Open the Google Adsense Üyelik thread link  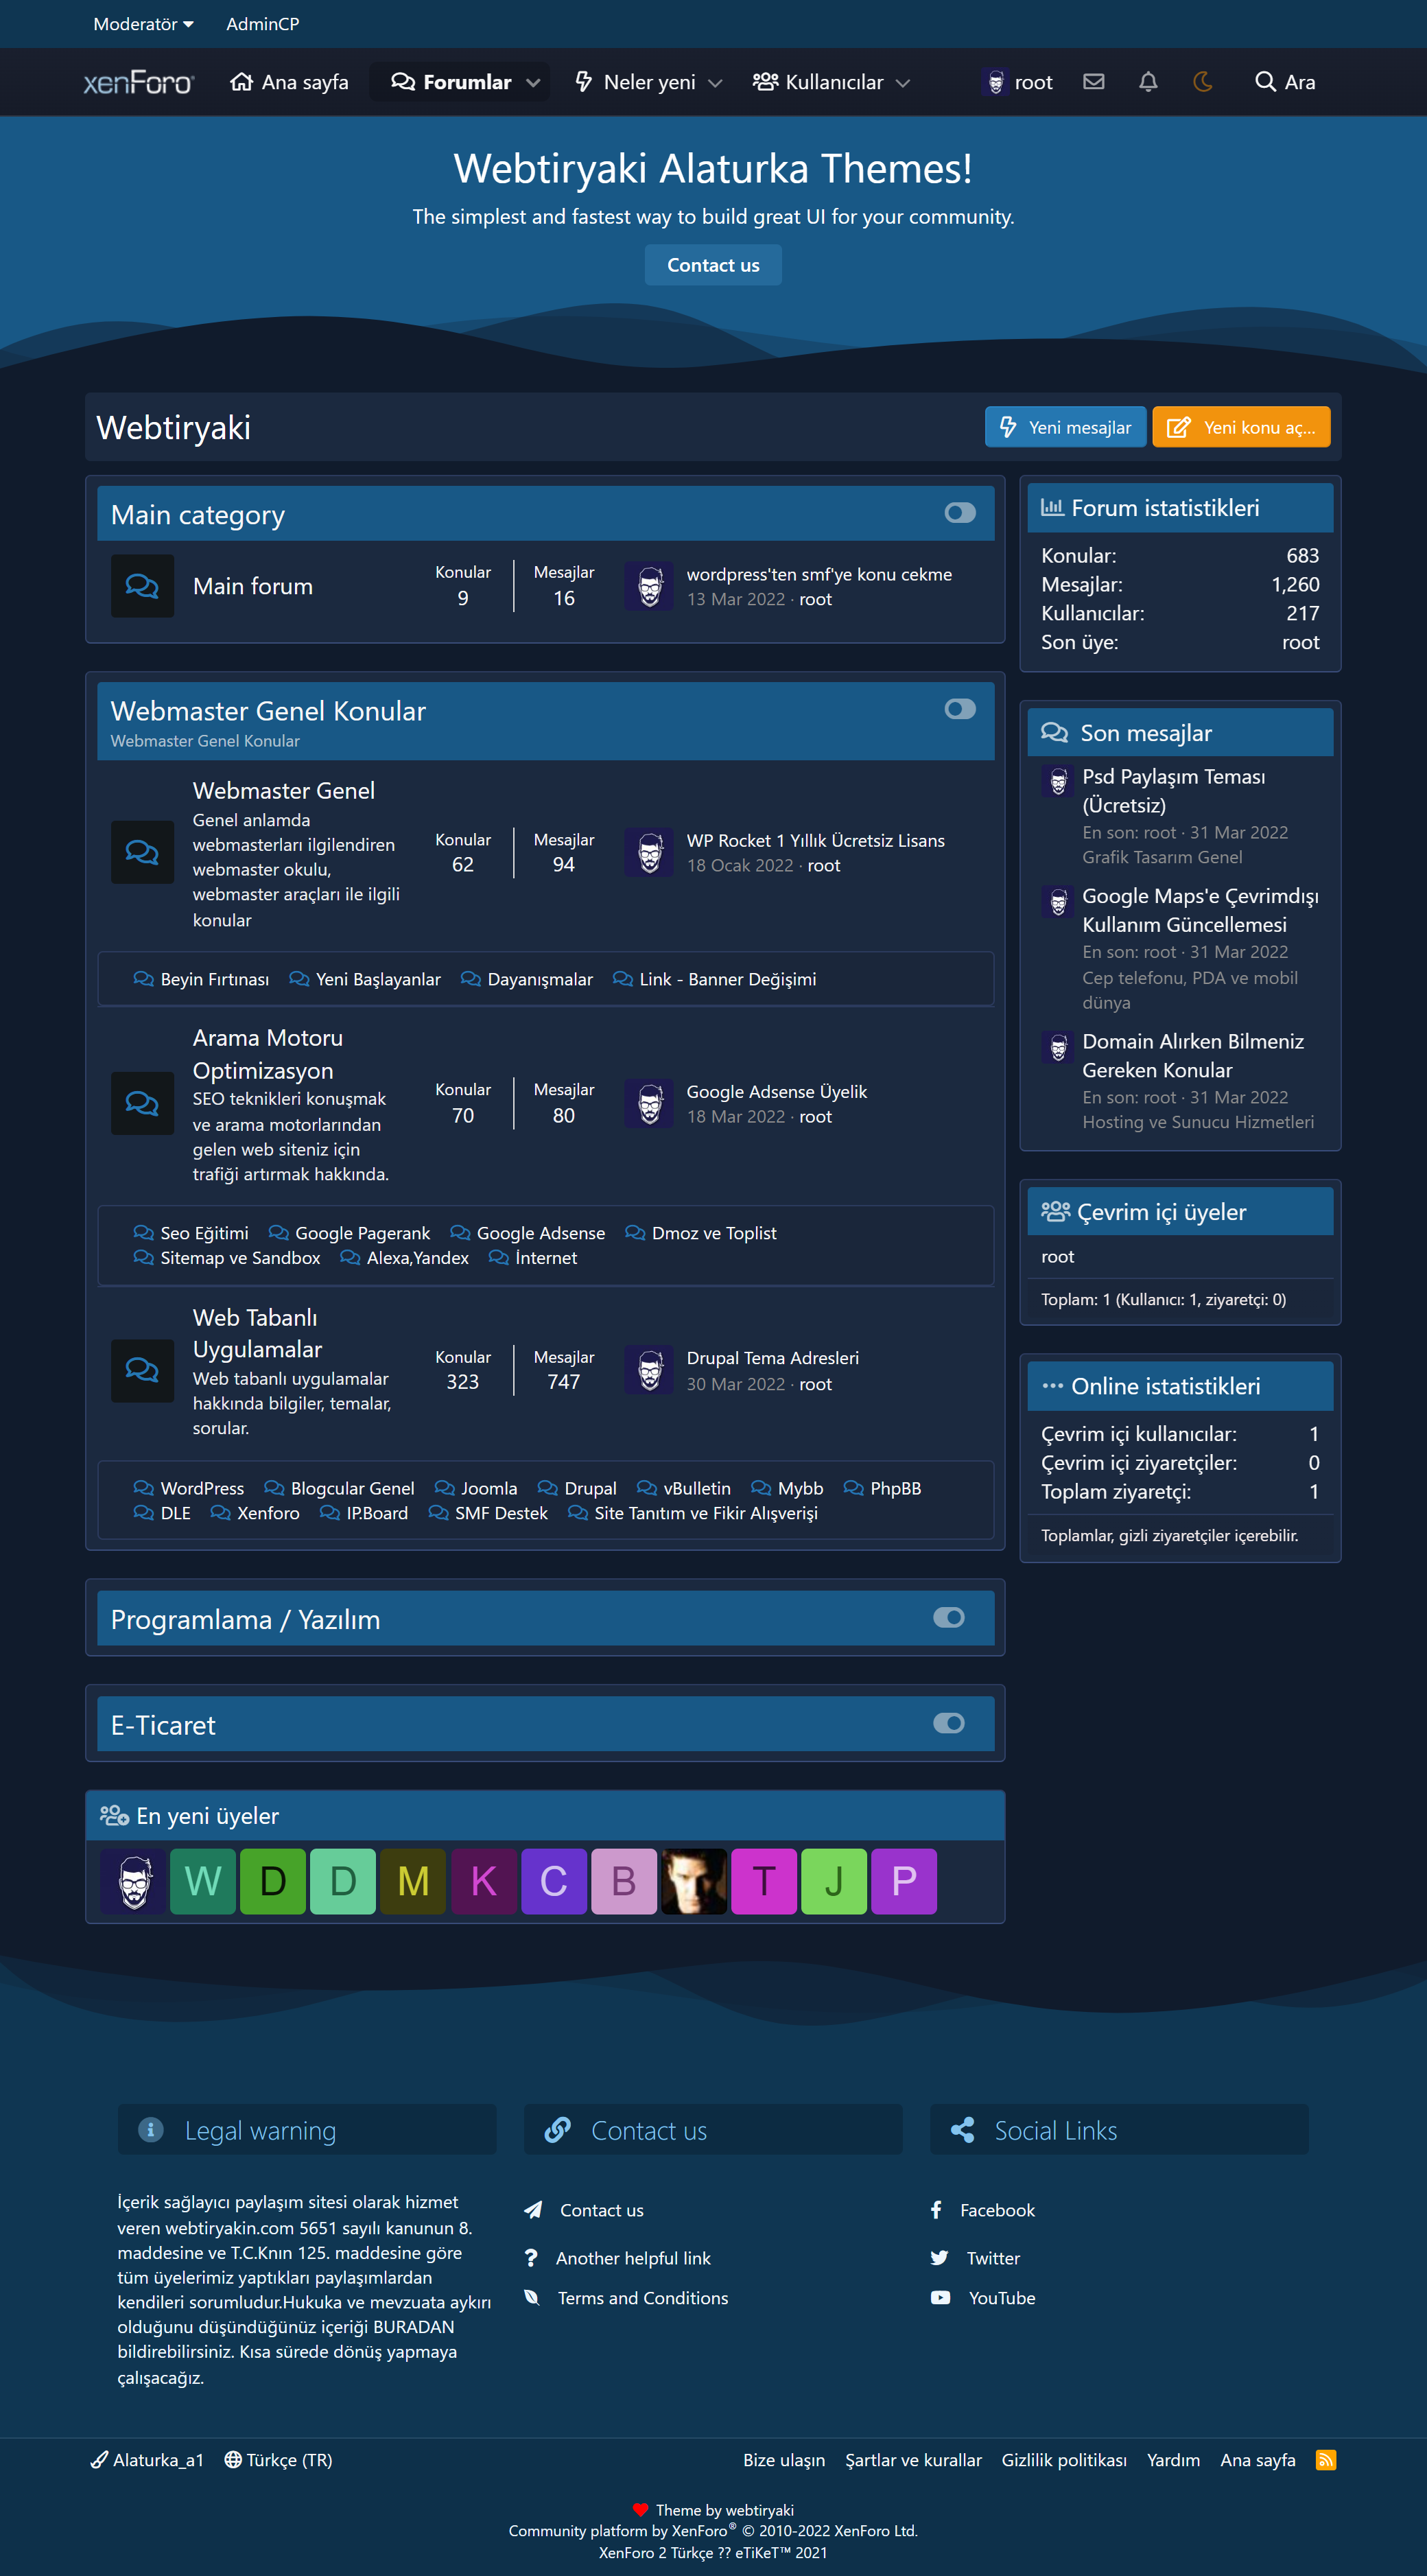coord(776,1091)
